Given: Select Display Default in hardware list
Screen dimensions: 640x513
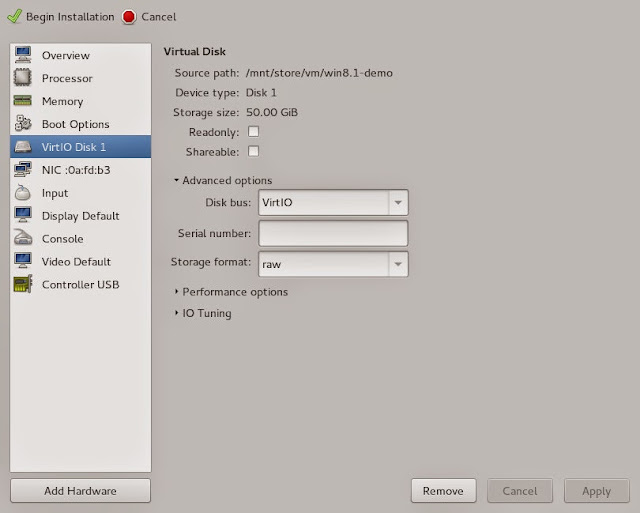Looking at the screenshot, I should [80, 215].
